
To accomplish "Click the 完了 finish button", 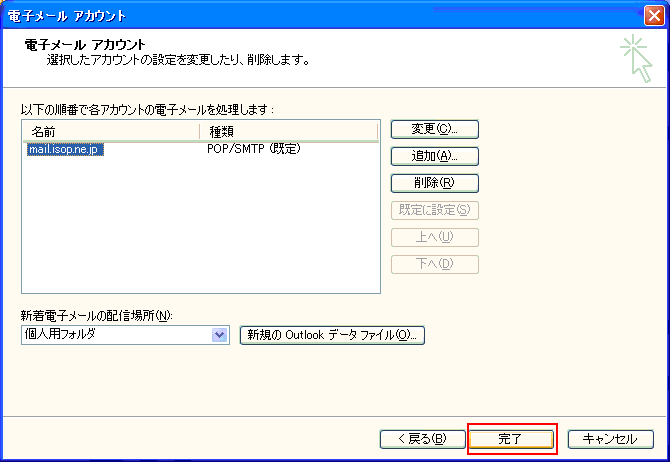I will pos(511,439).
